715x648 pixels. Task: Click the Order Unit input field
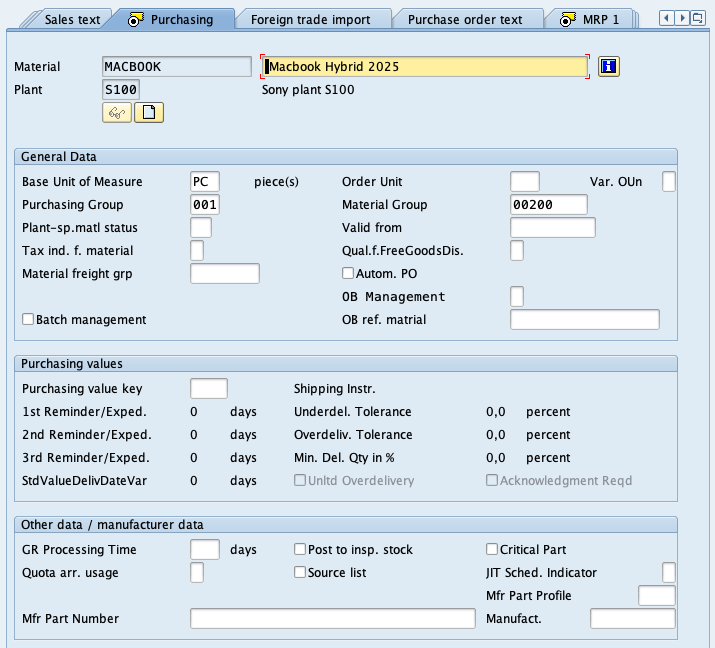point(525,181)
